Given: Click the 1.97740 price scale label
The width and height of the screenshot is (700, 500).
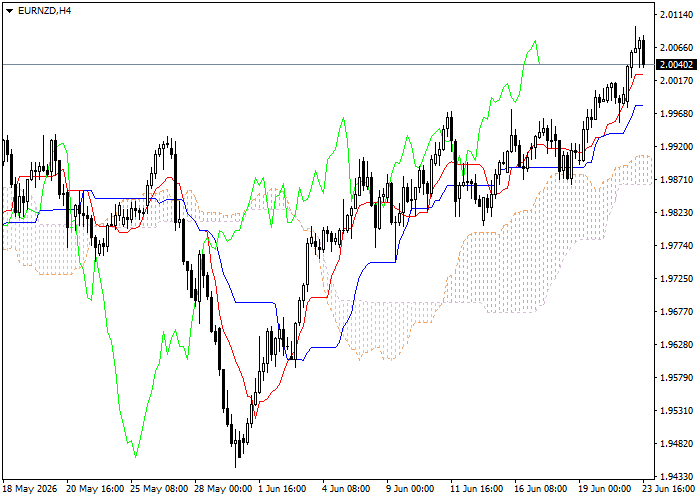Looking at the screenshot, I should (x=676, y=246).
